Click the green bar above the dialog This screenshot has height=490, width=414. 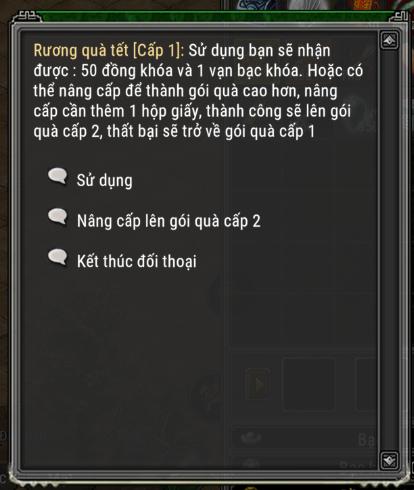(x=217, y=16)
